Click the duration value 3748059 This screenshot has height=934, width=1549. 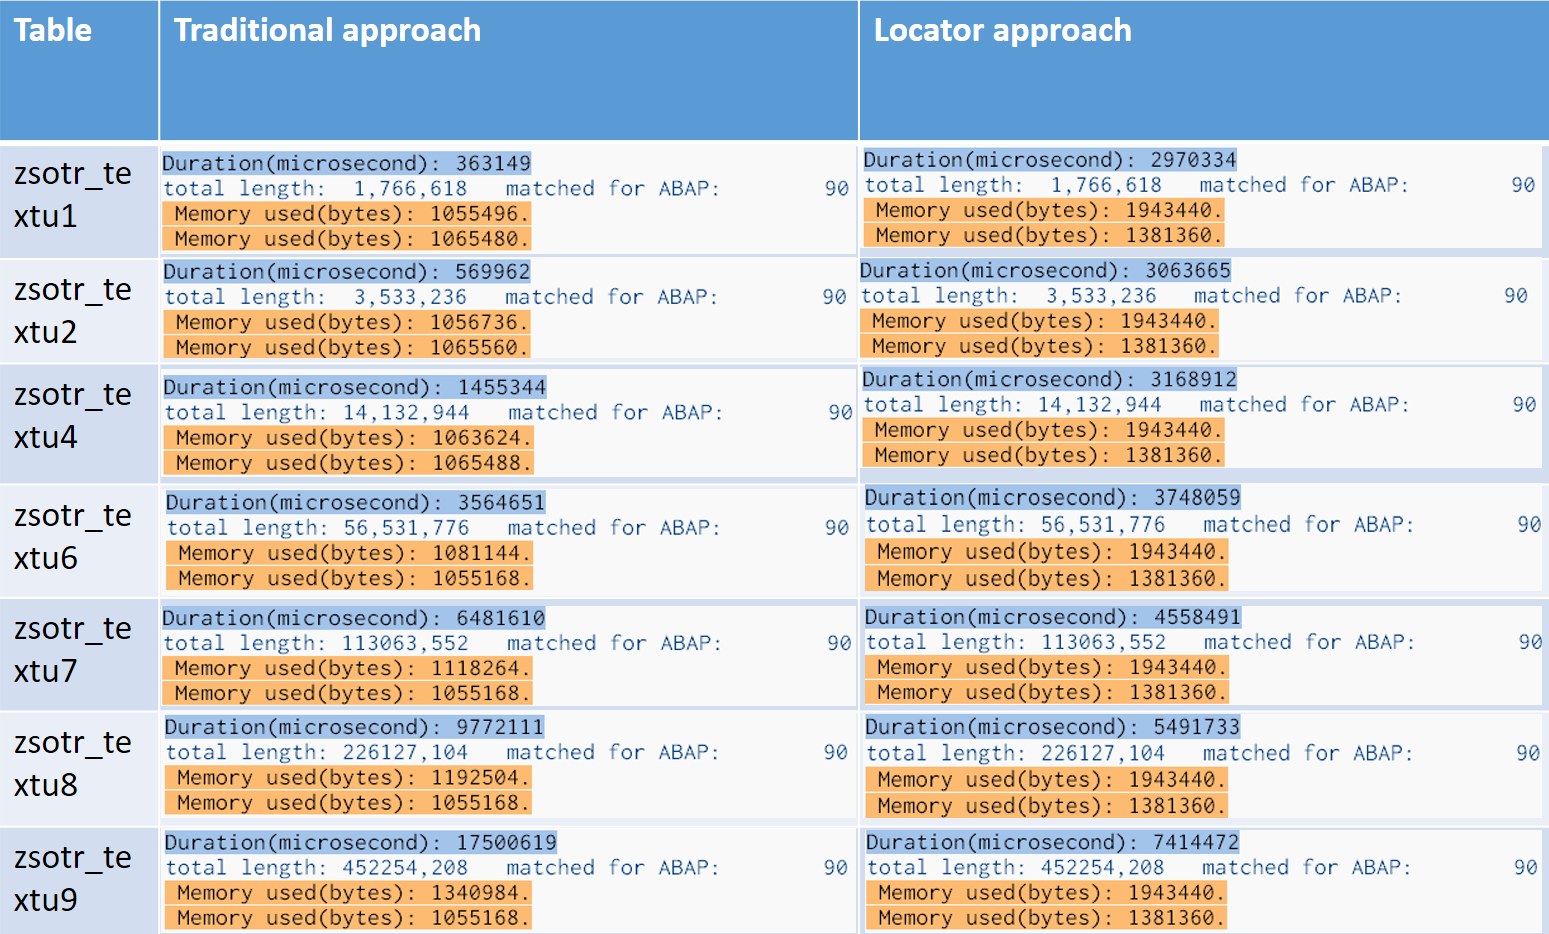(1197, 498)
